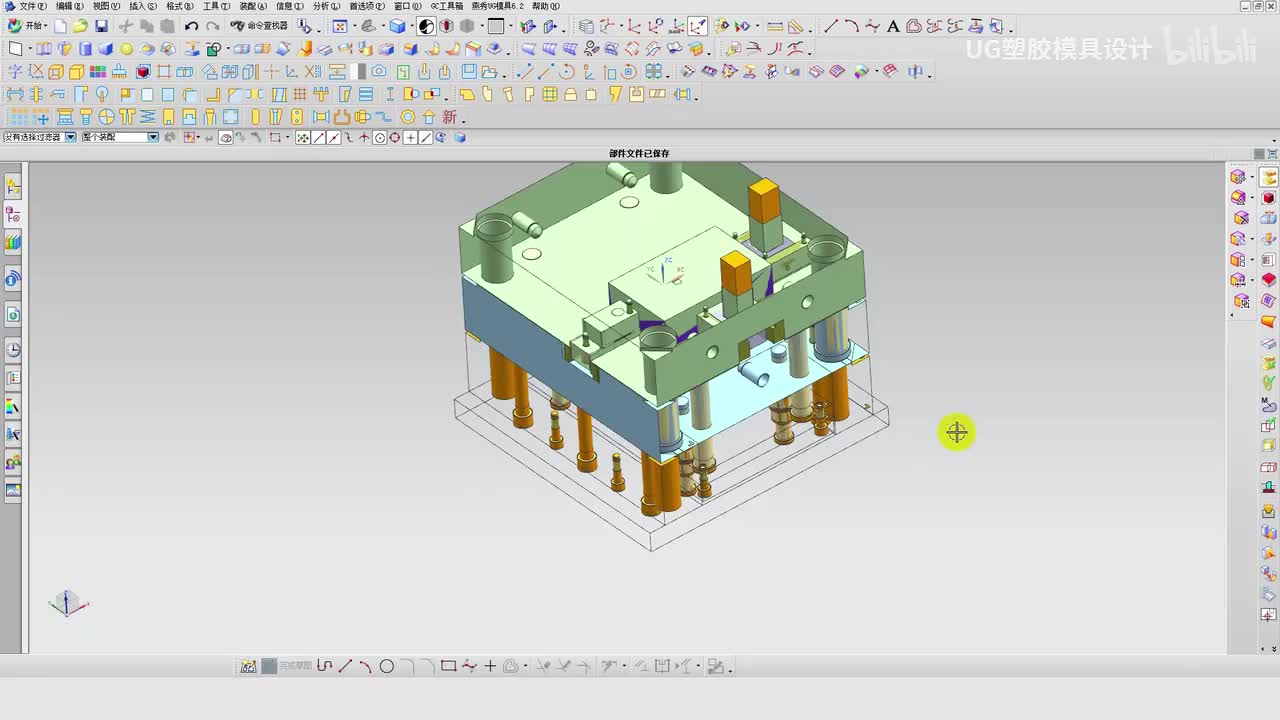Screen dimensions: 1280x720
Task: Toggle the point-on-curve snap option
Action: click(426, 138)
